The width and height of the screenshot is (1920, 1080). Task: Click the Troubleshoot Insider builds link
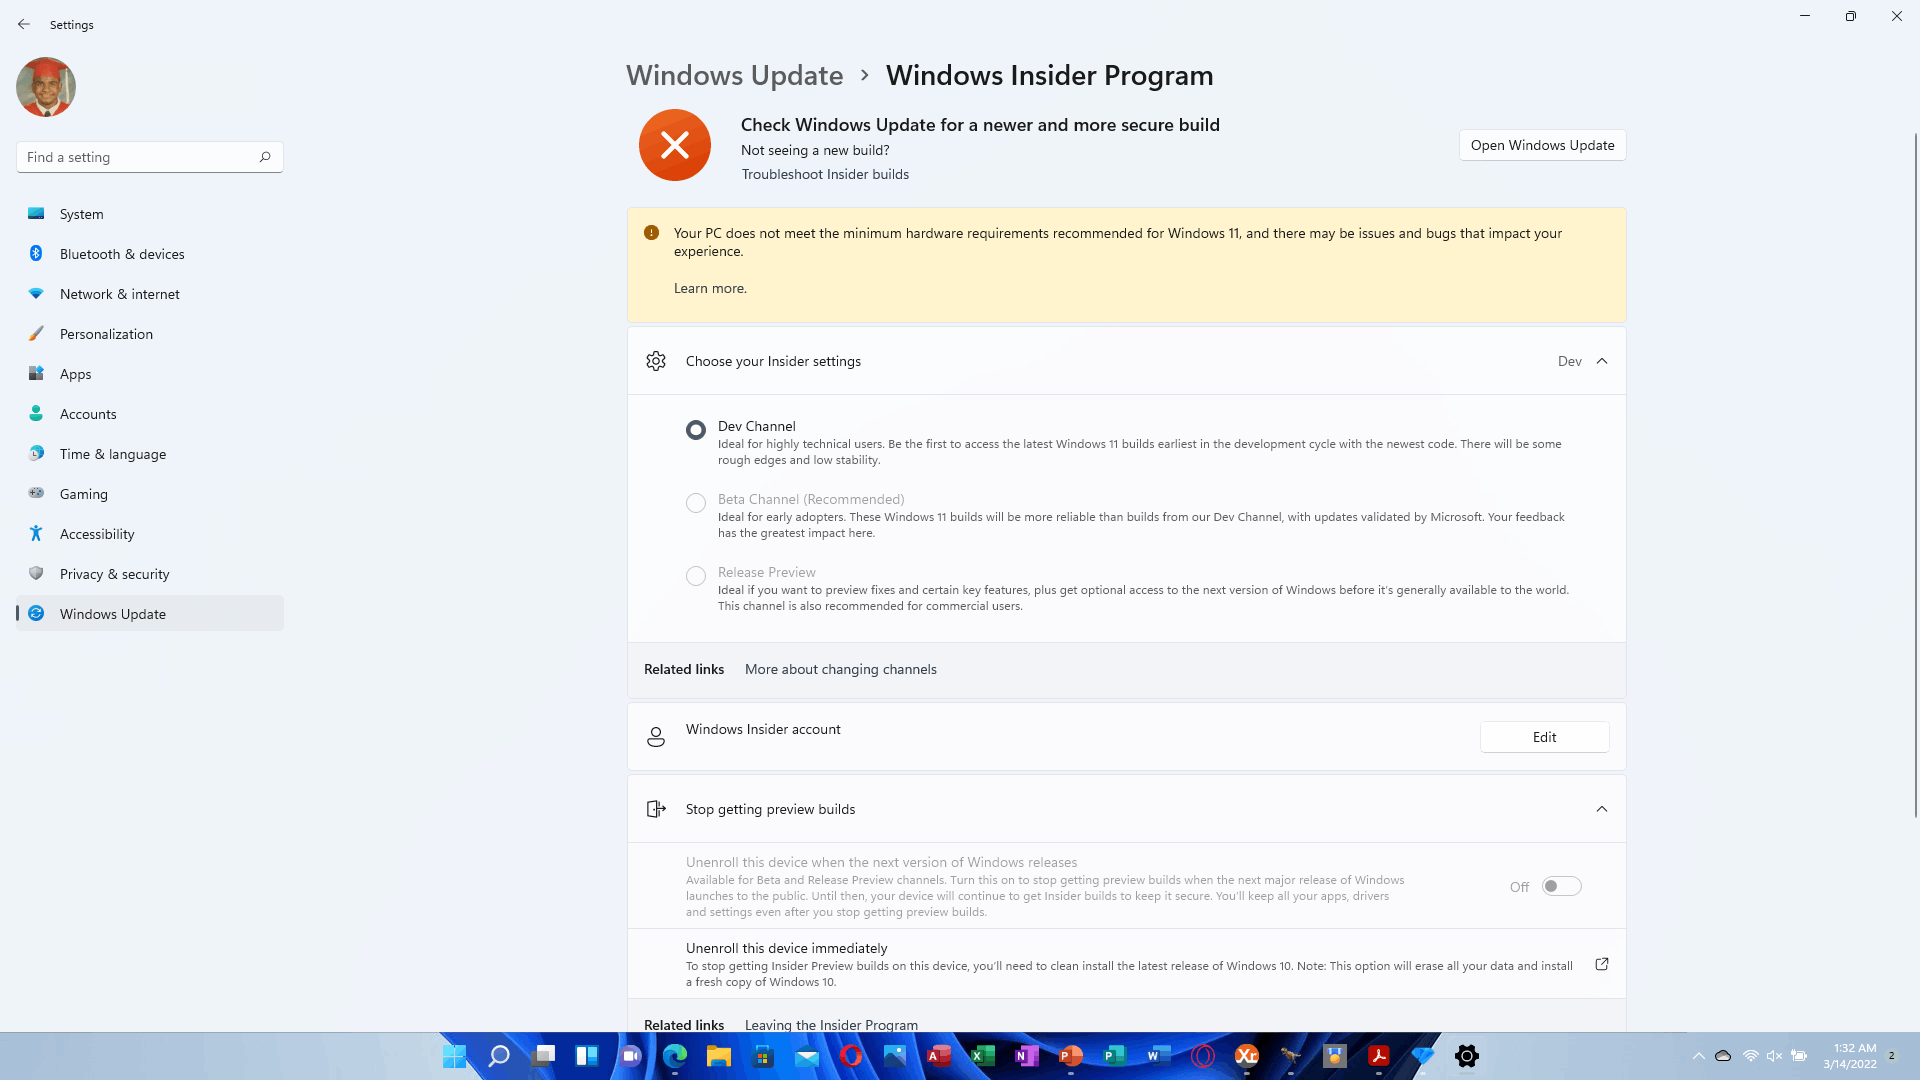tap(825, 174)
